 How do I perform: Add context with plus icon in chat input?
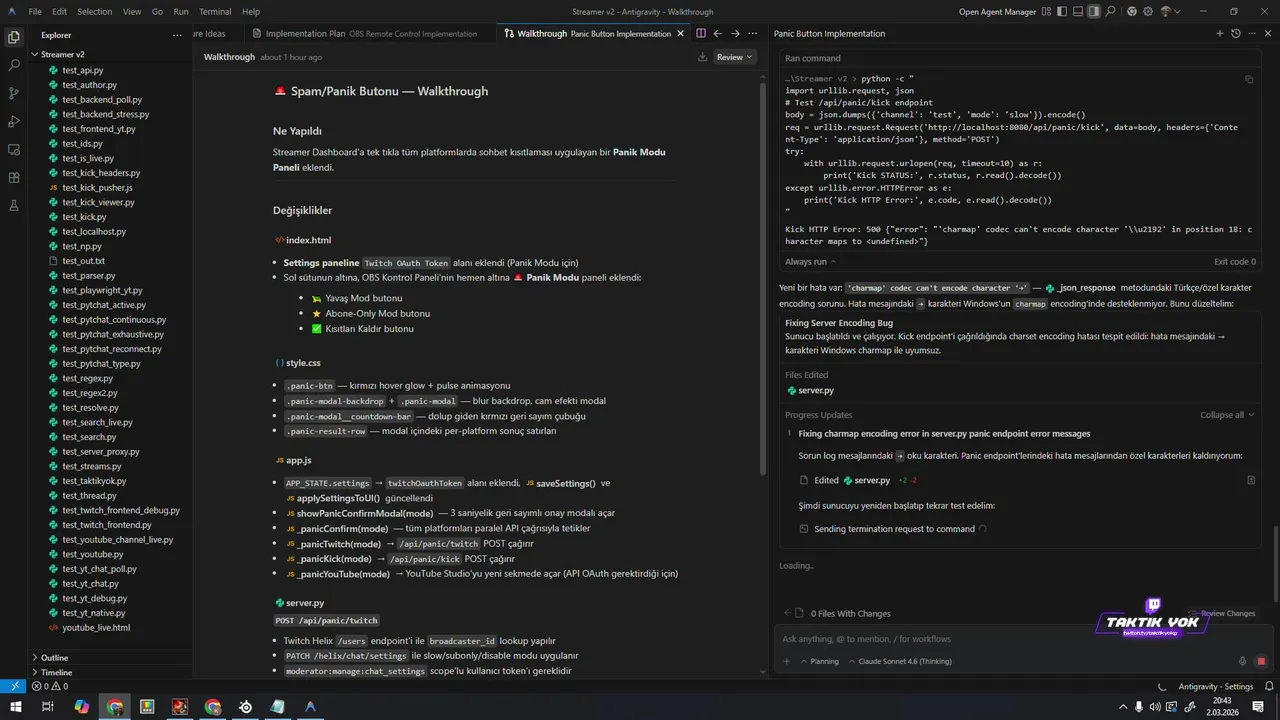[786, 661]
